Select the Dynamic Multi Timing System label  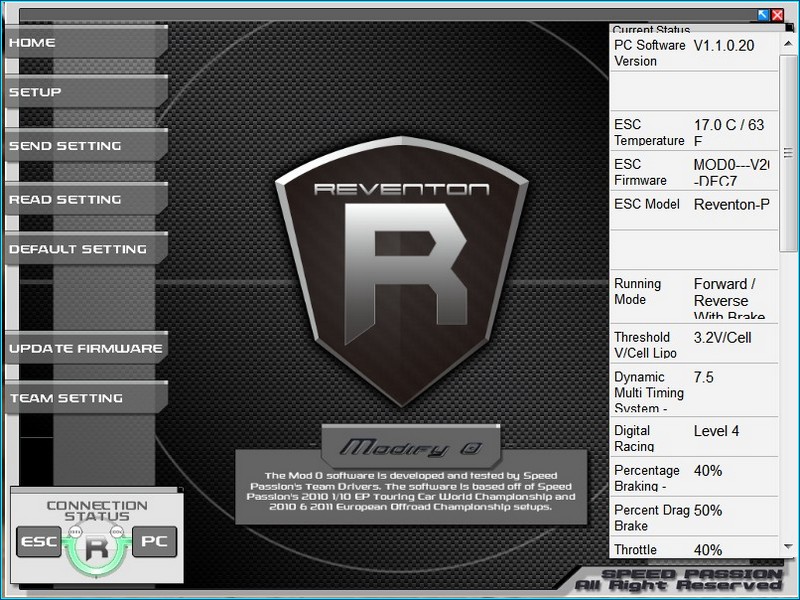point(649,392)
